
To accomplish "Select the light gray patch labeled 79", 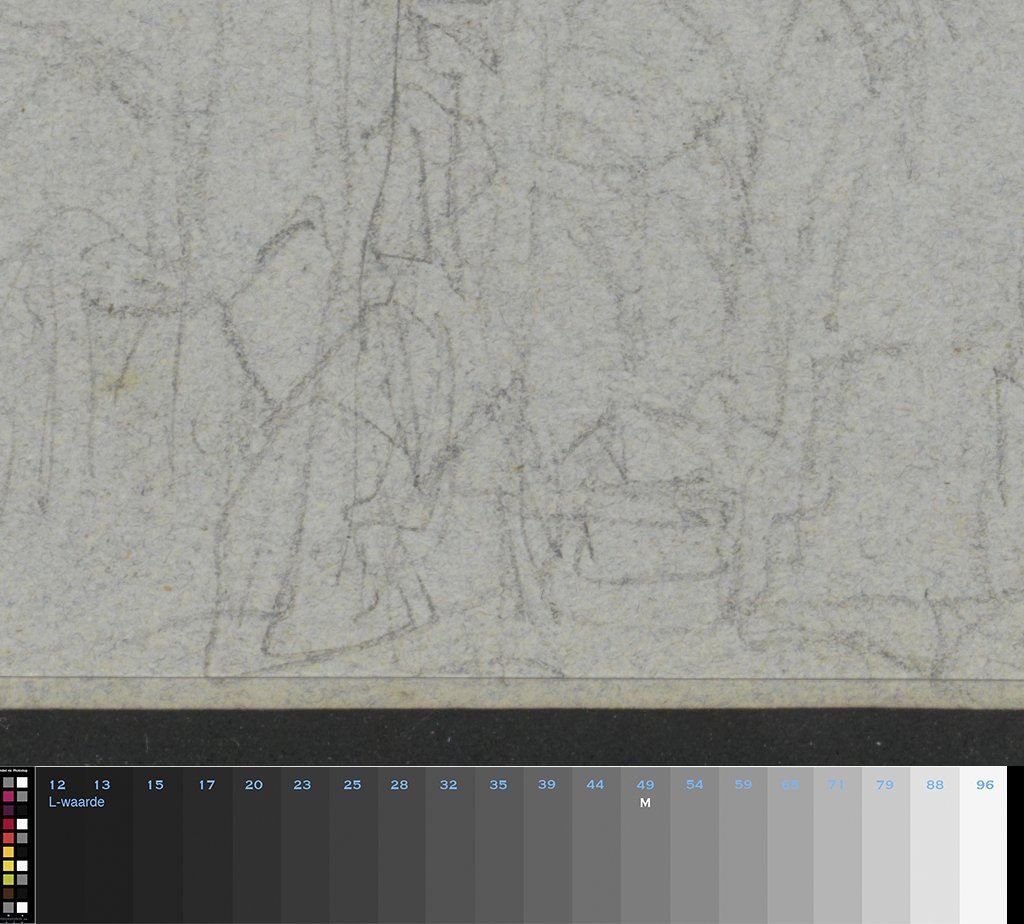I will (x=885, y=860).
